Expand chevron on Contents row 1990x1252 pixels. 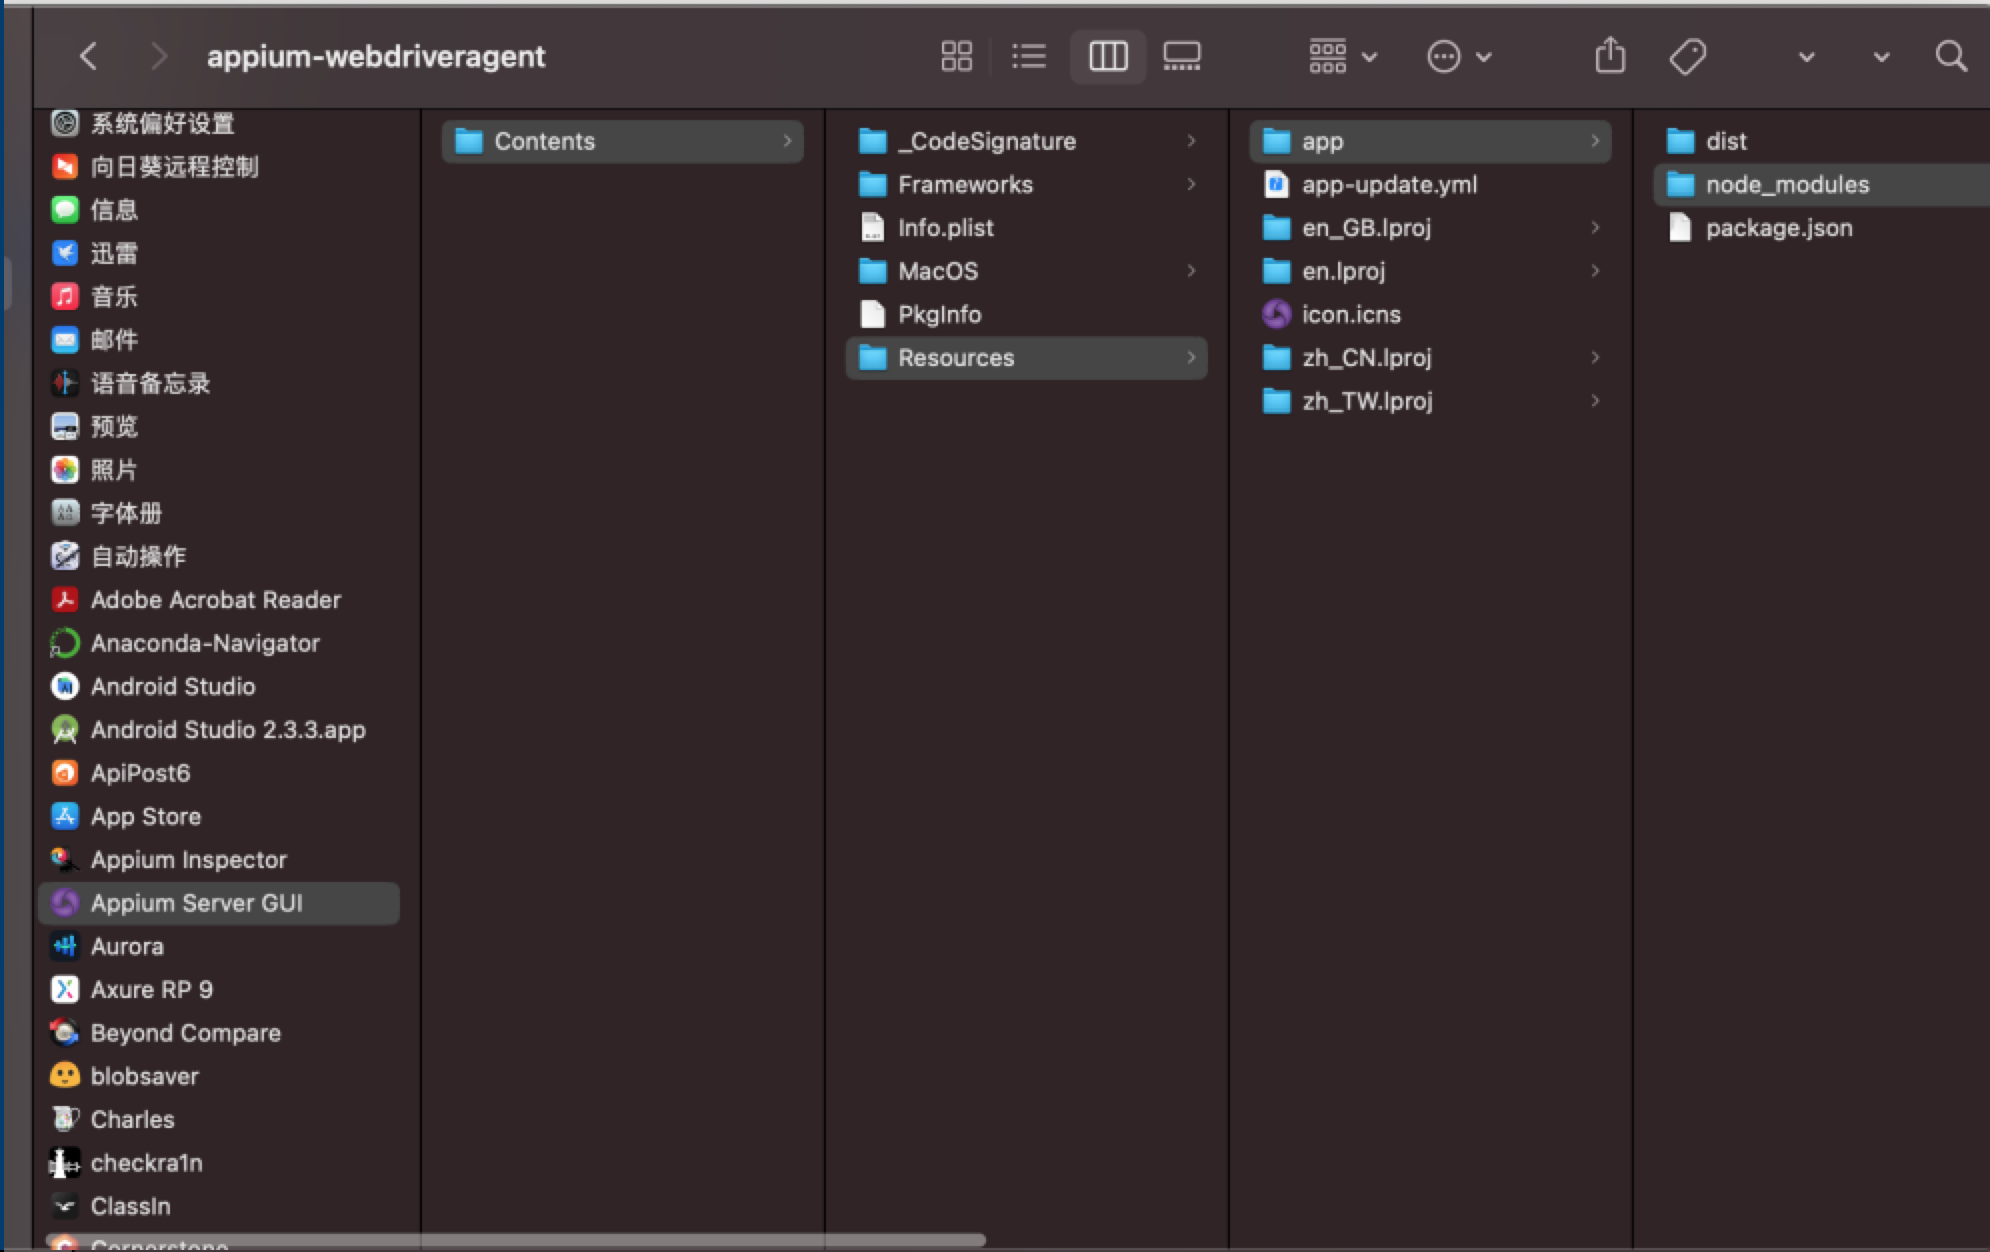[x=787, y=141]
